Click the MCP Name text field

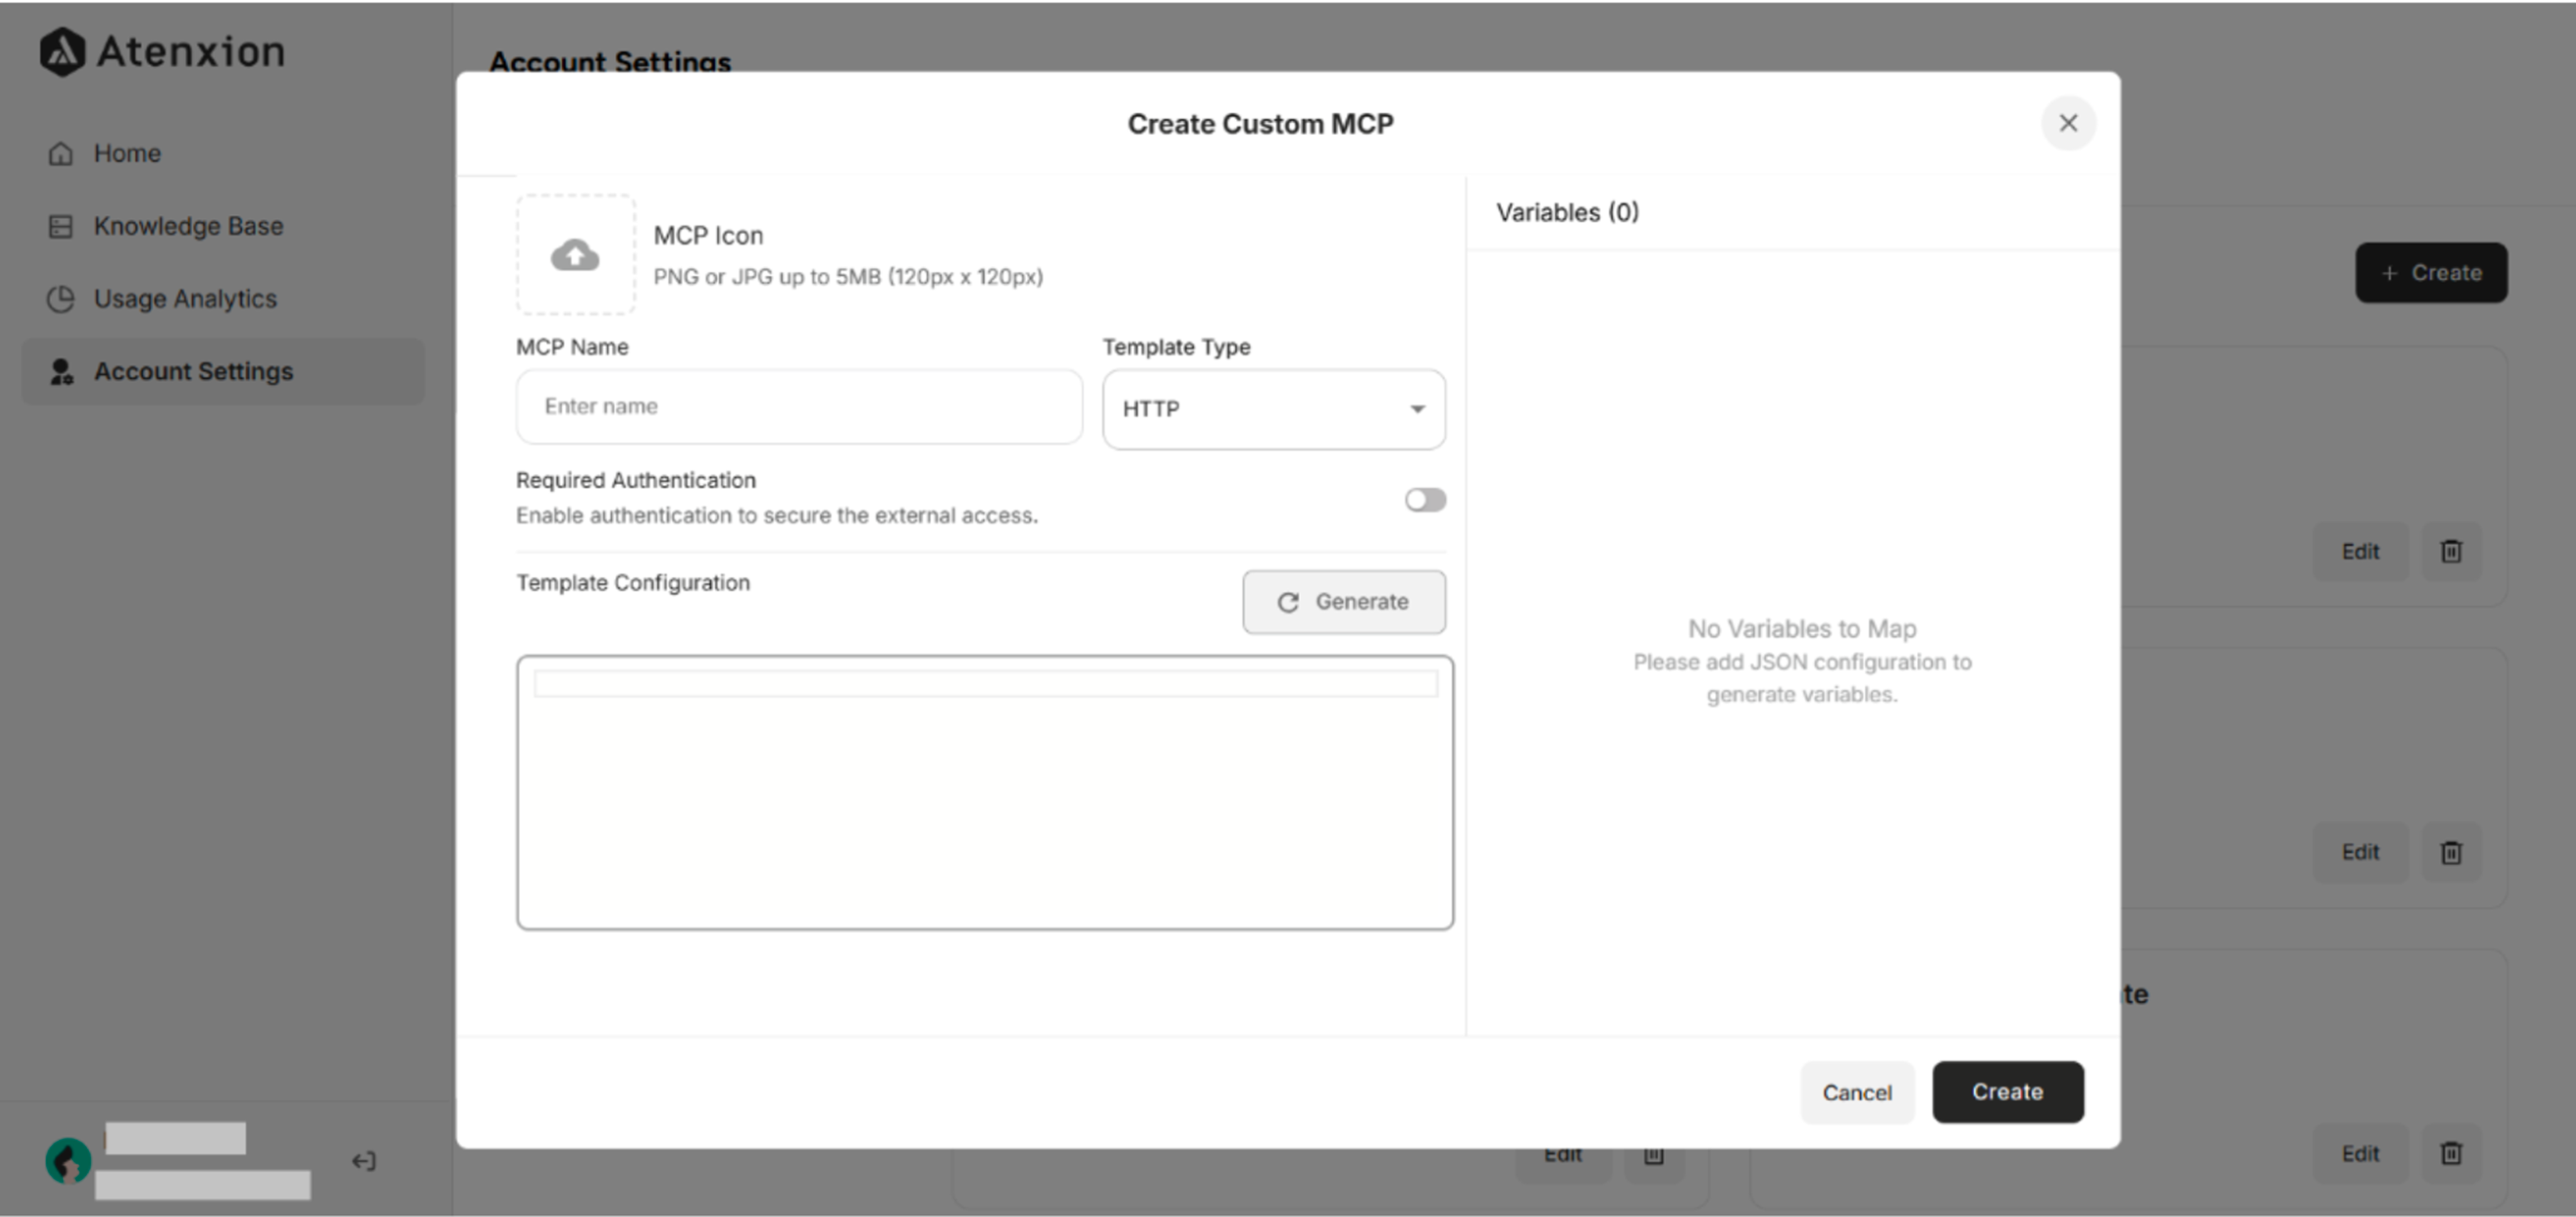pos(799,407)
